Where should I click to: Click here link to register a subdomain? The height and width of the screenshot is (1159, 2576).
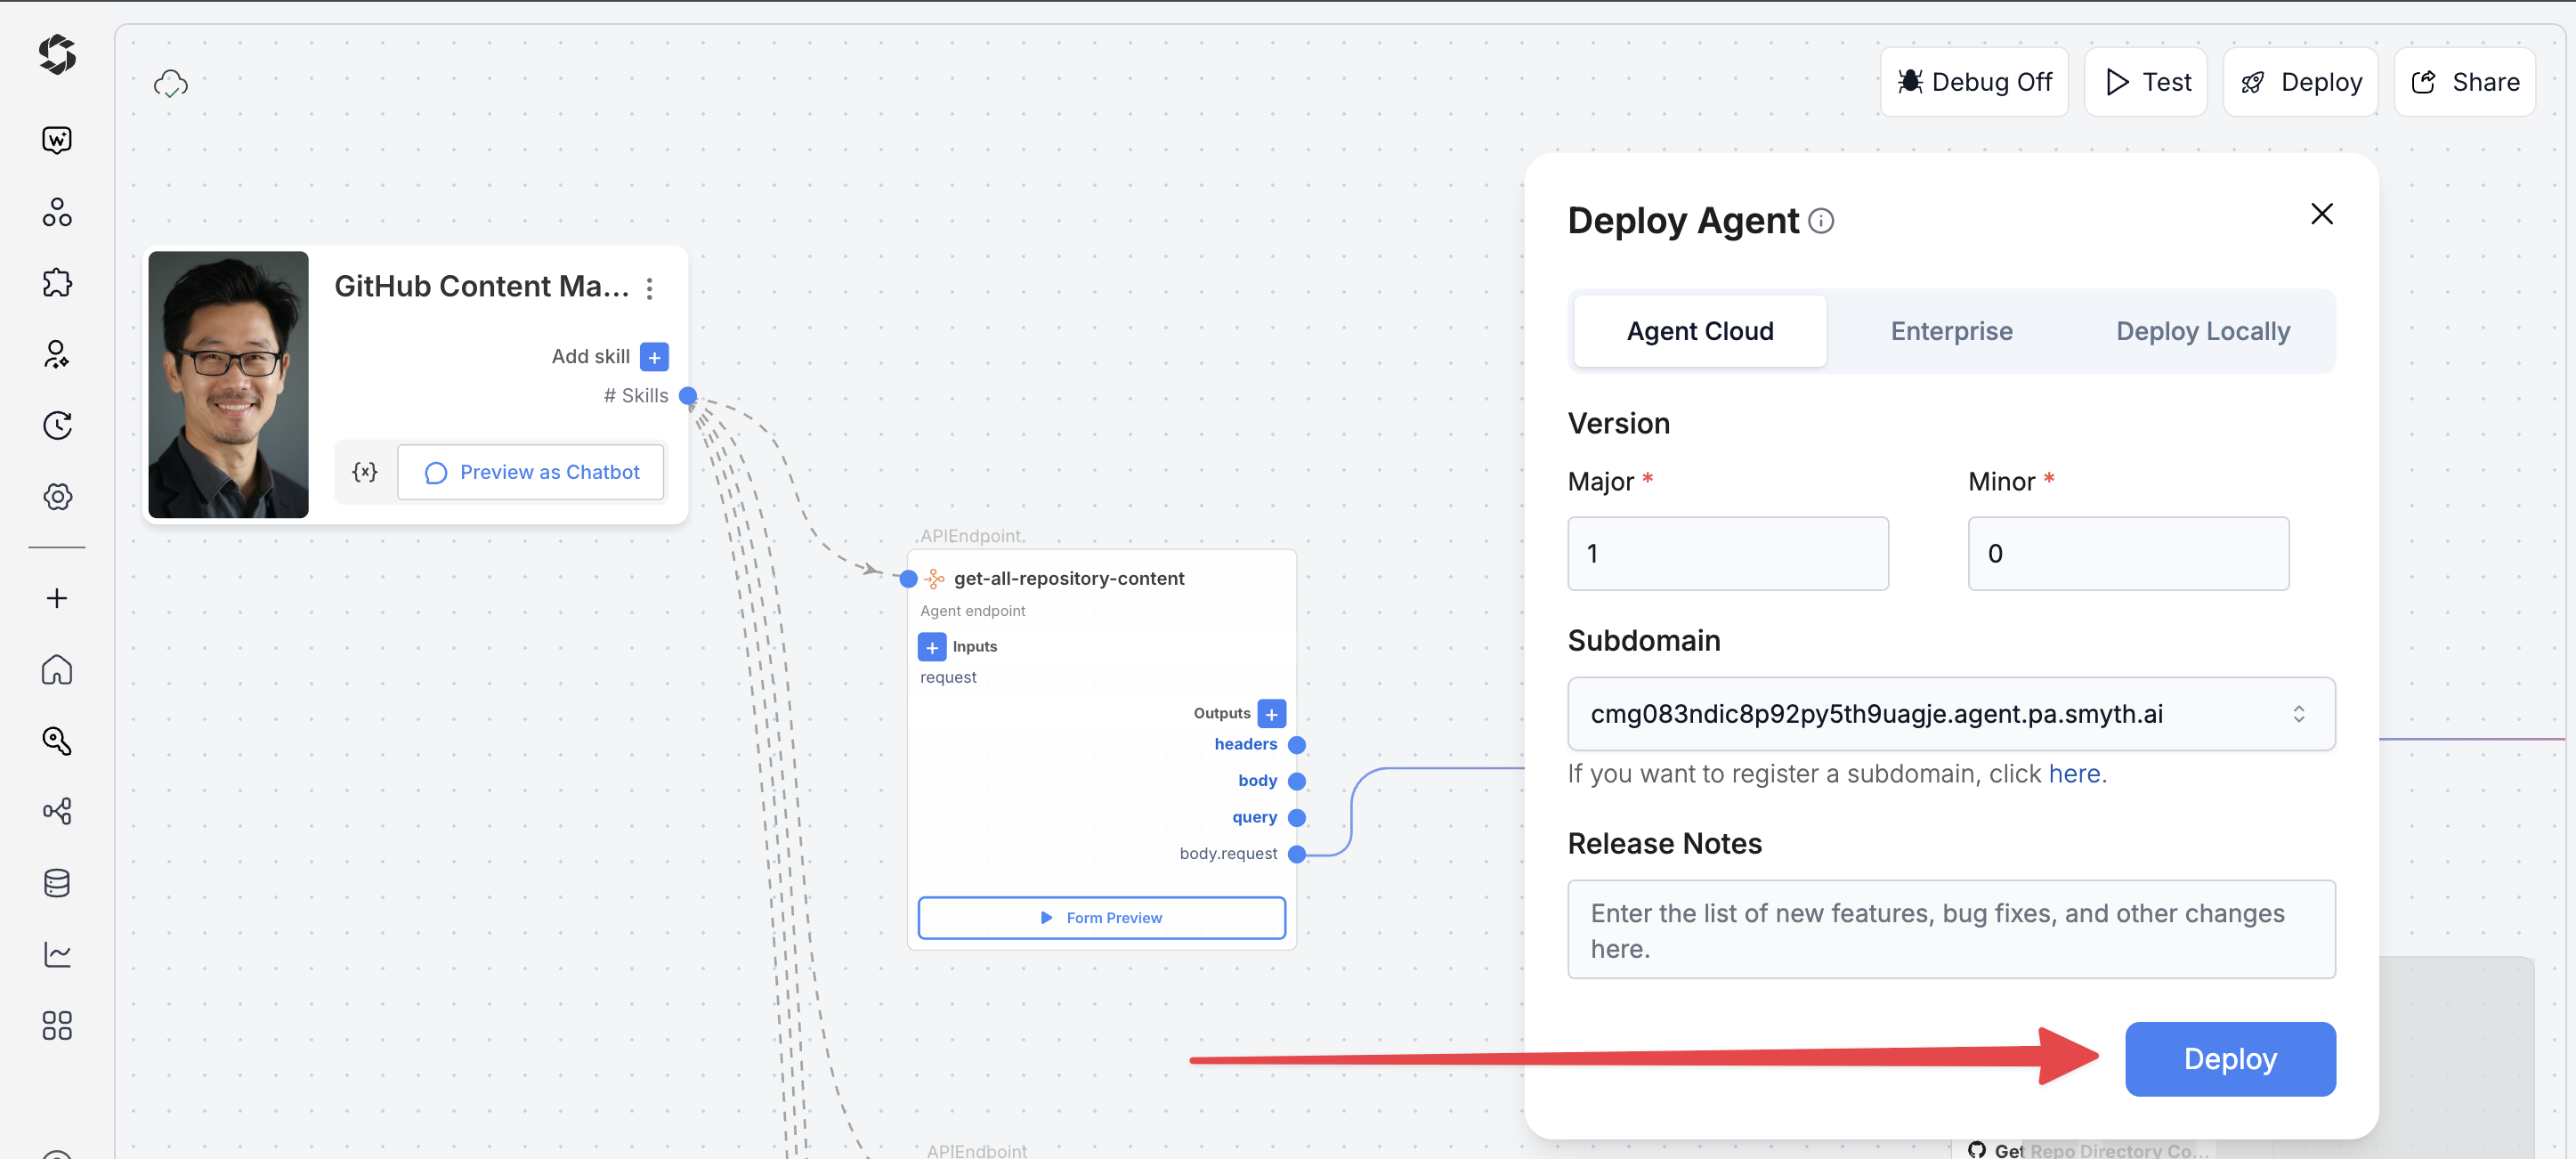(2074, 773)
